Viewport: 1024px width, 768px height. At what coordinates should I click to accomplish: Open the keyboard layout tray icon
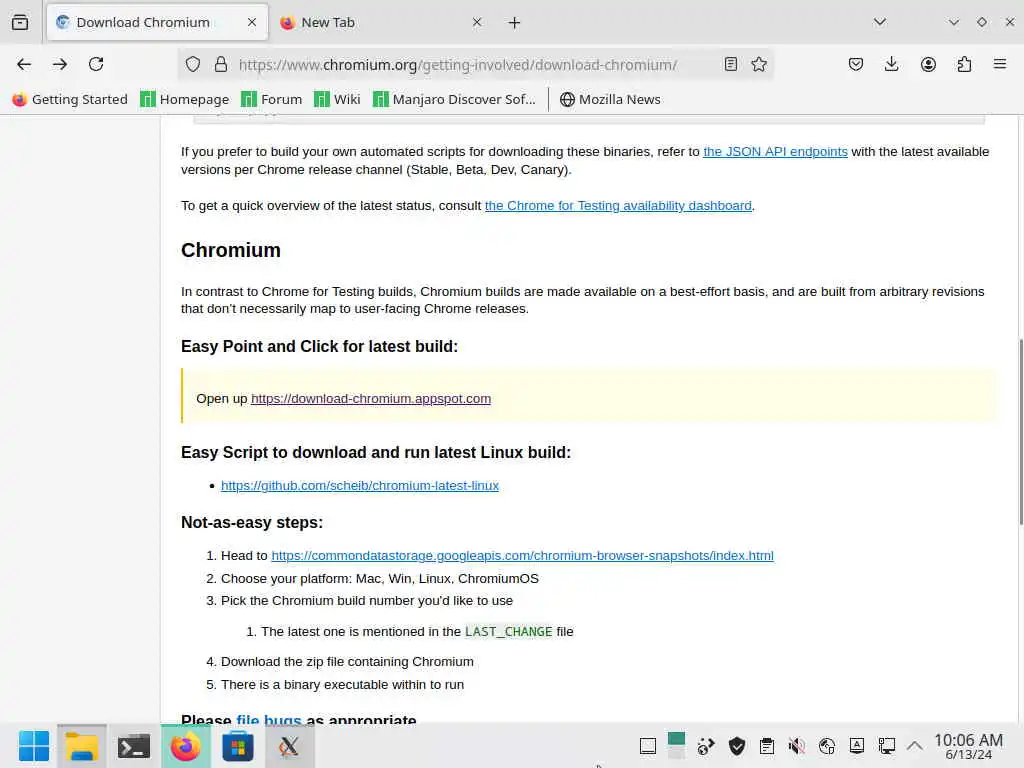click(x=857, y=746)
